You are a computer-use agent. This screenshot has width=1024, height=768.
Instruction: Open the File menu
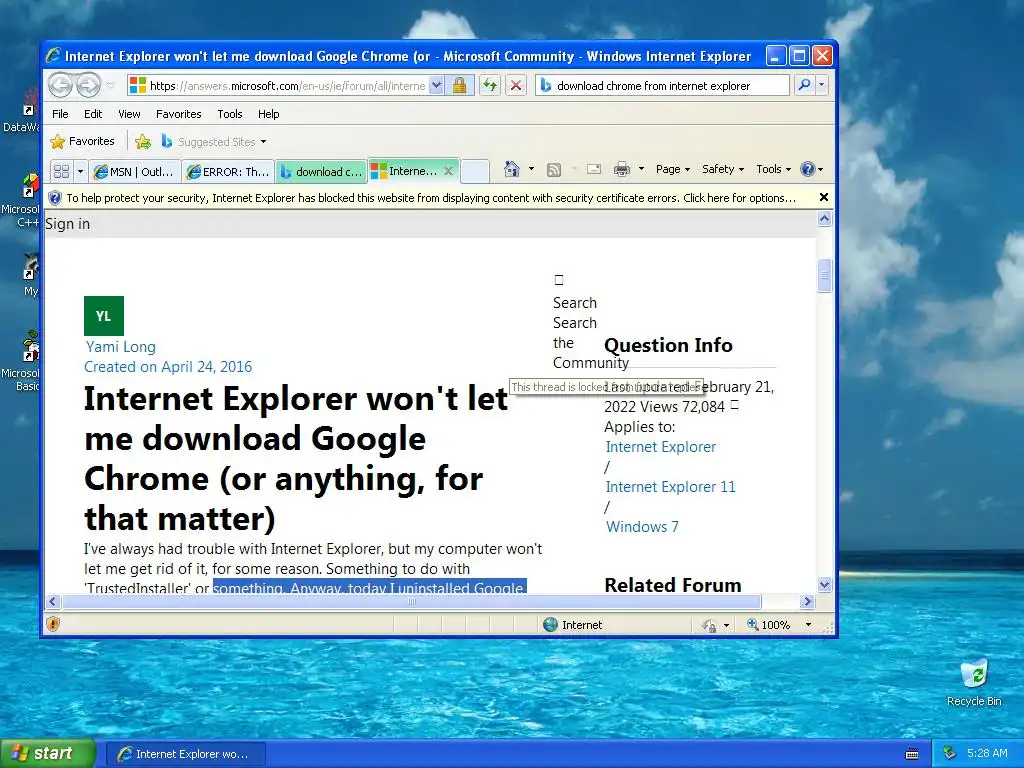[x=60, y=114]
